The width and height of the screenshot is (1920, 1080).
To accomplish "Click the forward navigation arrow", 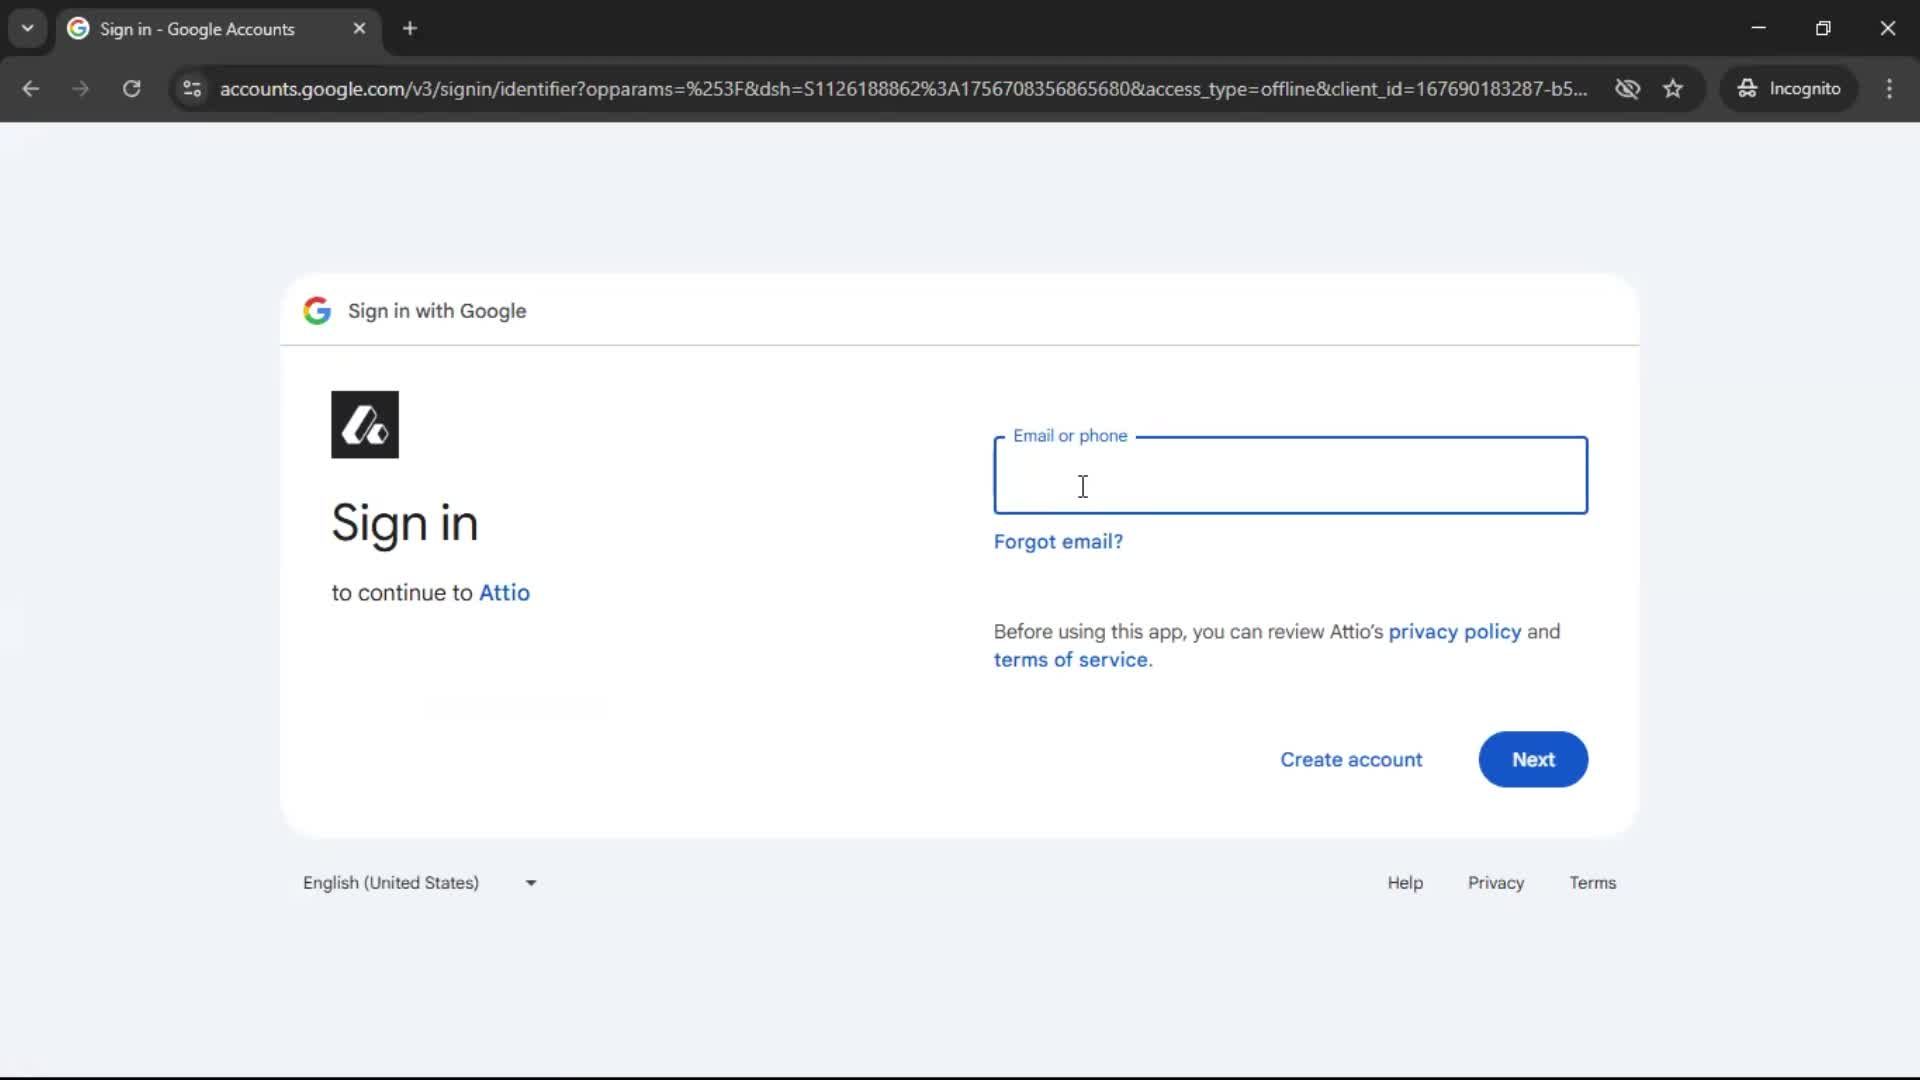I will click(x=80, y=89).
